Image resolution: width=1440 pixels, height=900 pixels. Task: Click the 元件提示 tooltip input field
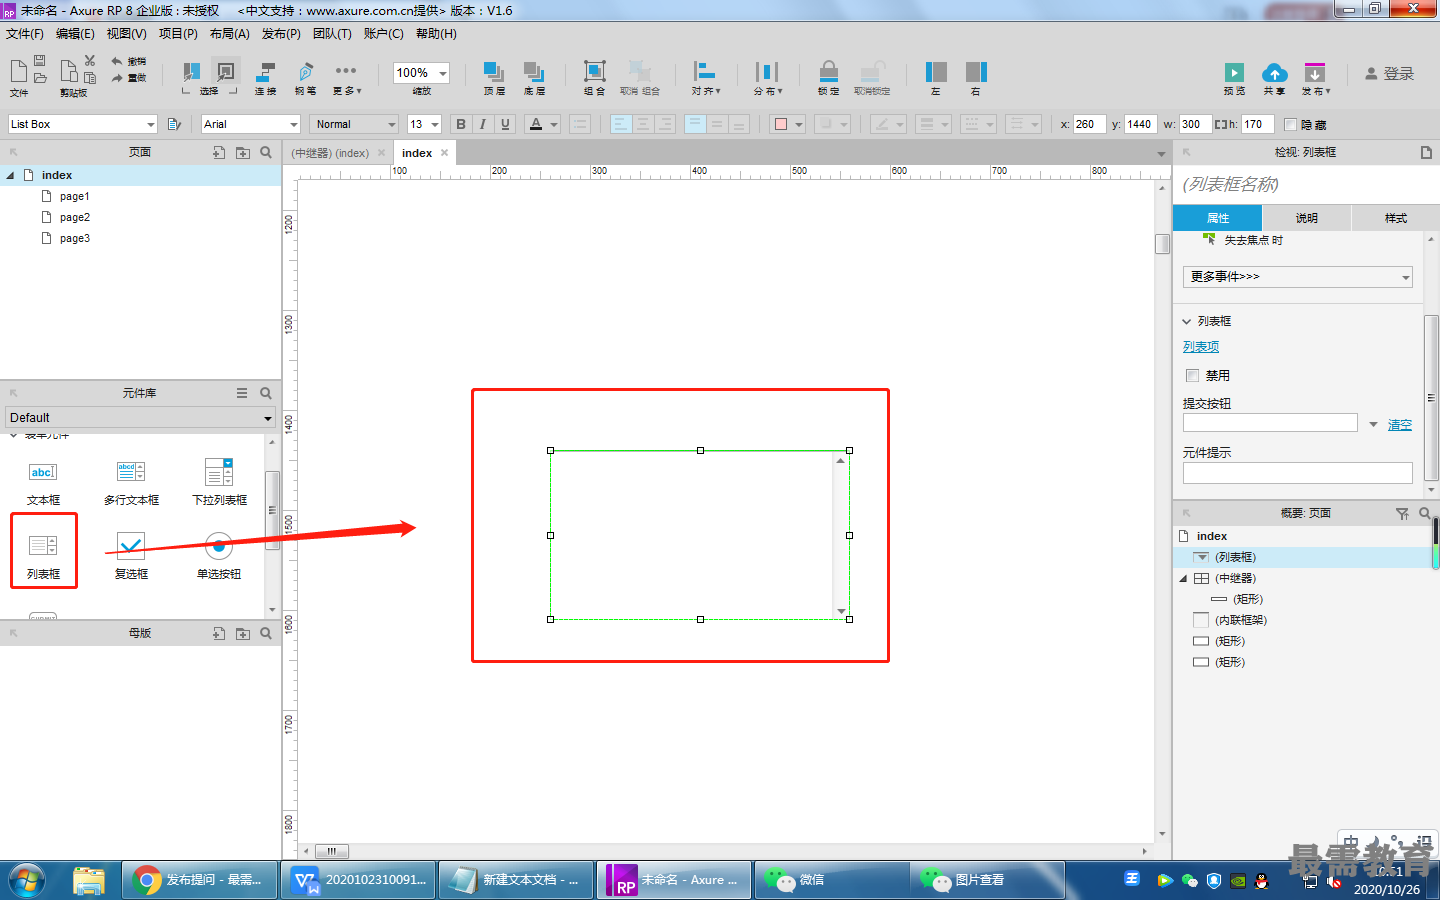pos(1297,473)
